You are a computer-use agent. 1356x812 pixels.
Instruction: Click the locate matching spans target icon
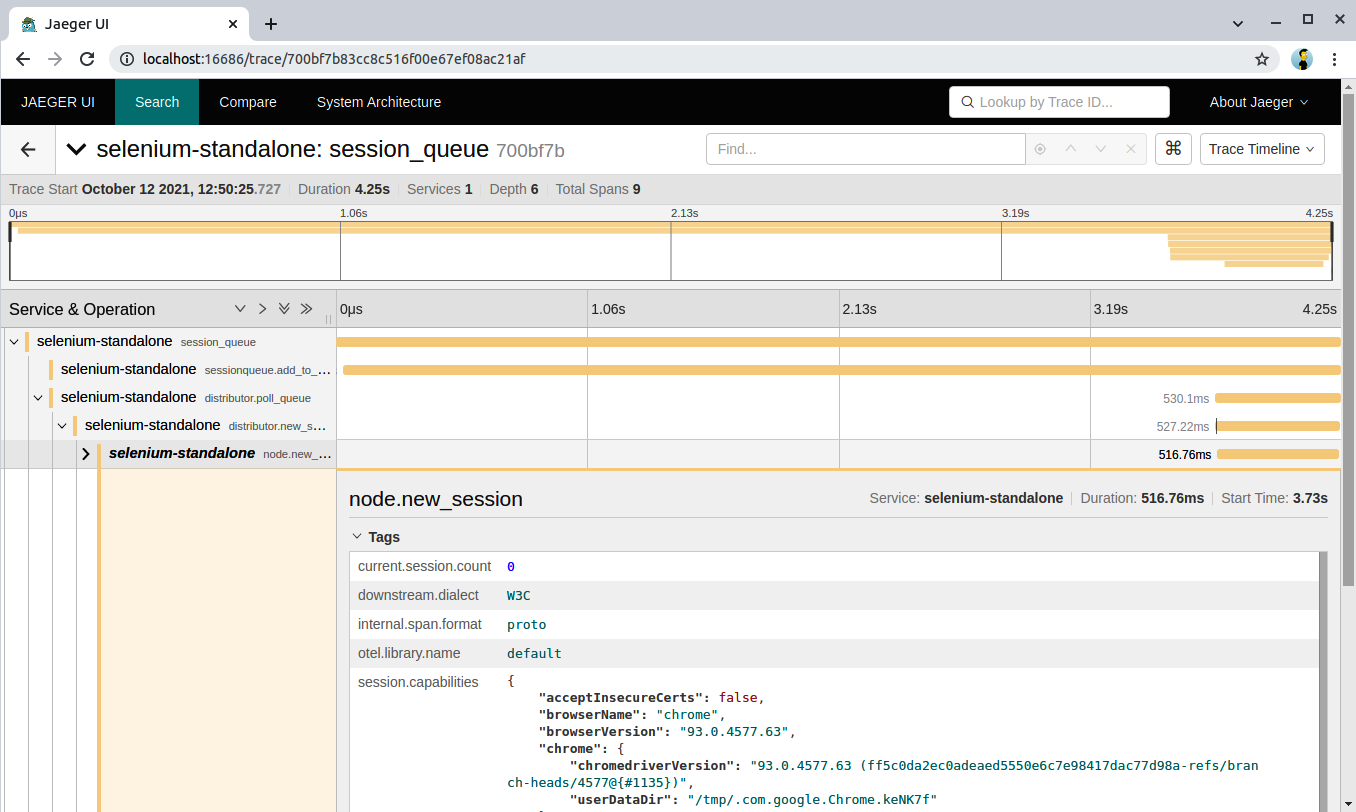[1040, 149]
